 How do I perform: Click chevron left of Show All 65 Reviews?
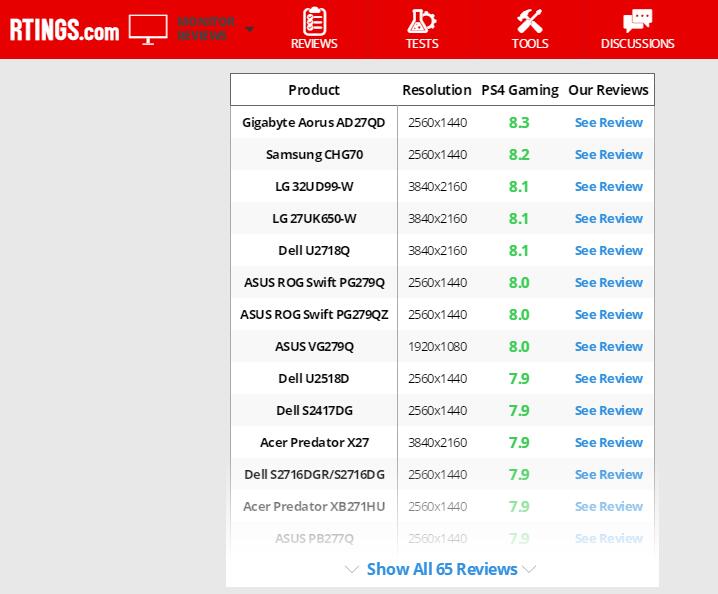(x=351, y=569)
